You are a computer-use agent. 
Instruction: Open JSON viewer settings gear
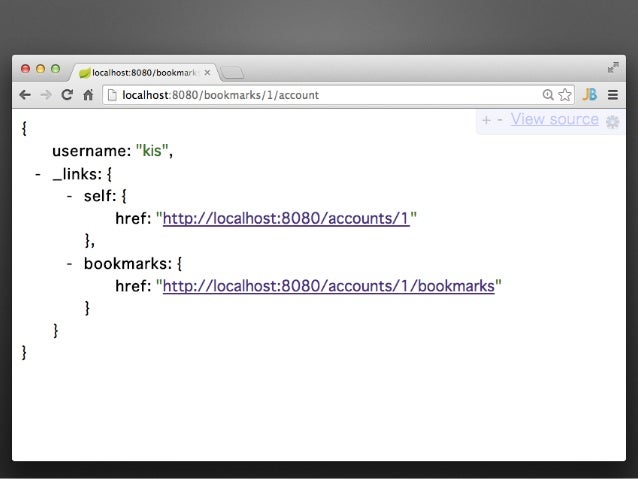(x=612, y=121)
